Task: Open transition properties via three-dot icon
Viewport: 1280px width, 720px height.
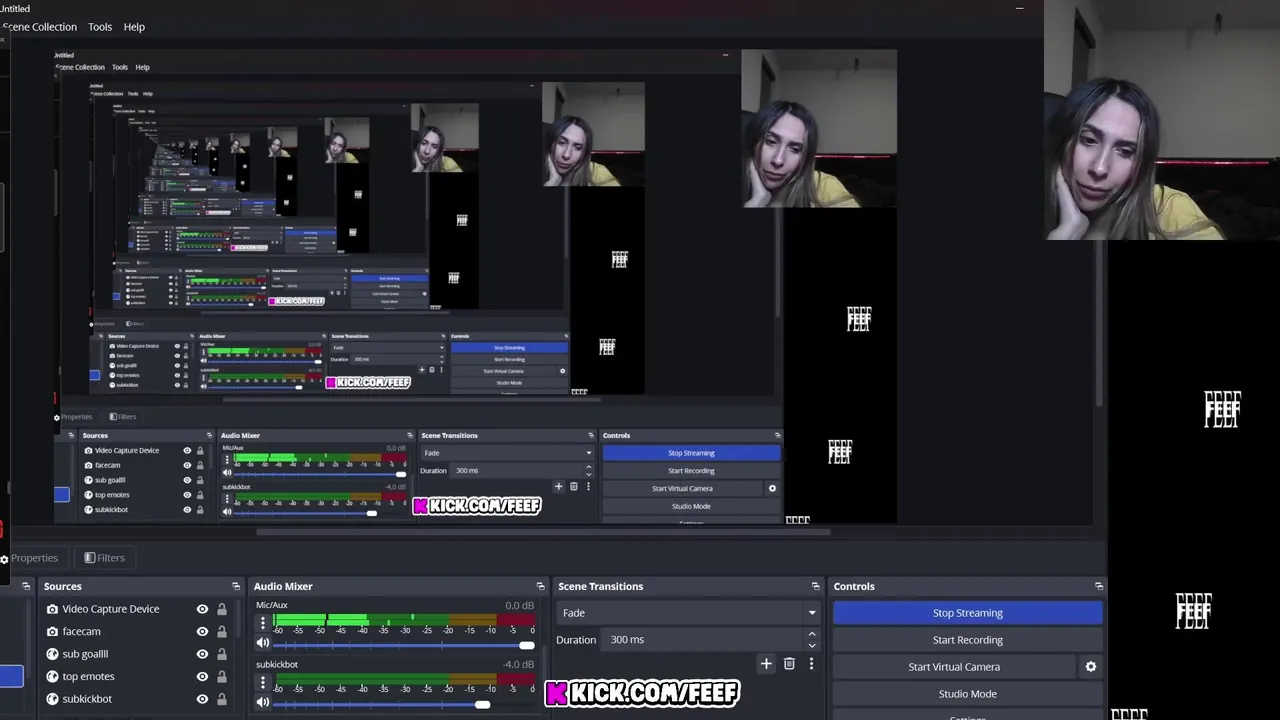Action: [x=811, y=663]
